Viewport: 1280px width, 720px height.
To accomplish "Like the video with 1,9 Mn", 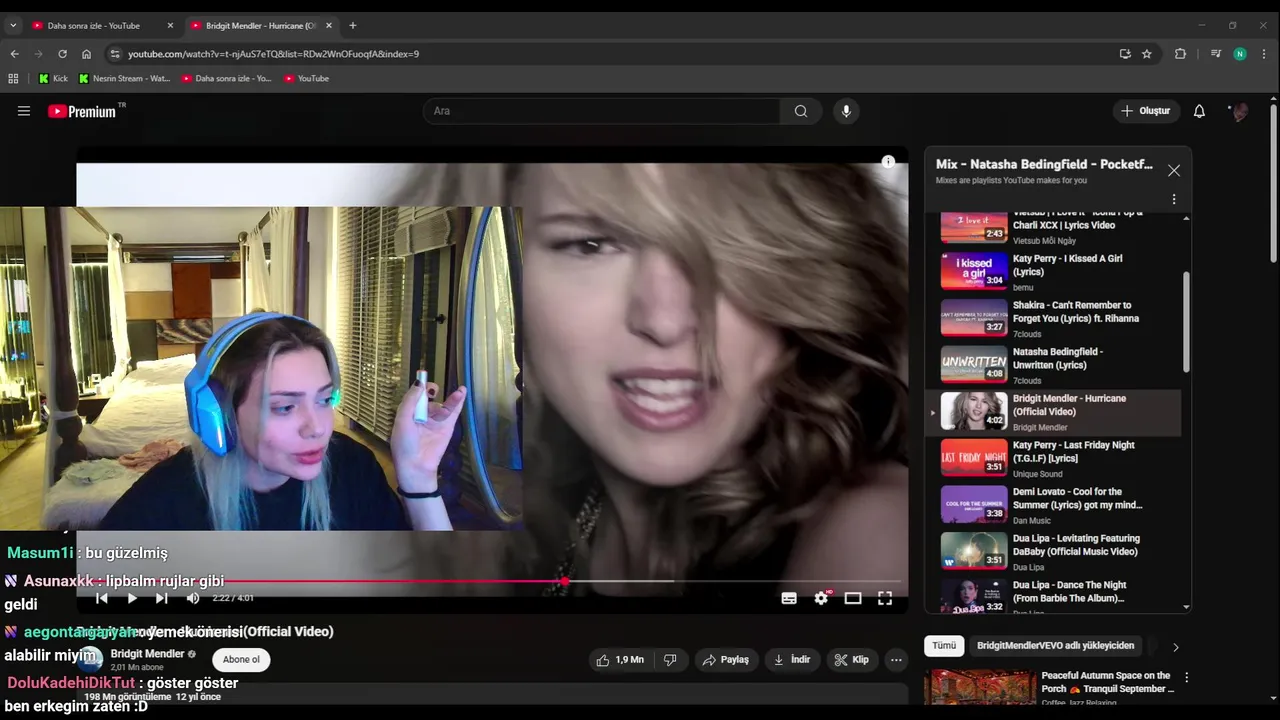I will tap(620, 660).
